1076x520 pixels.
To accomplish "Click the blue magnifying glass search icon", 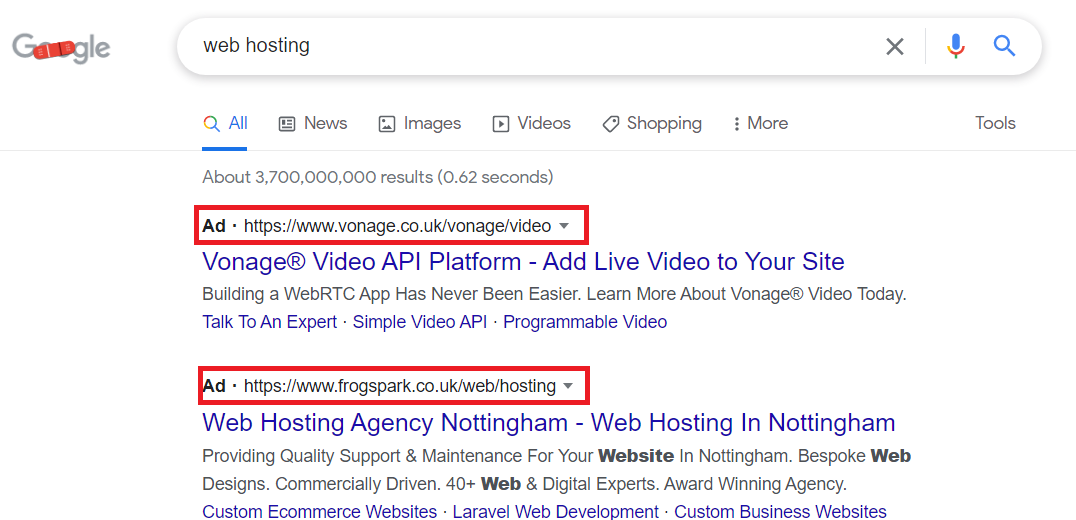I will pyautogui.click(x=1004, y=46).
